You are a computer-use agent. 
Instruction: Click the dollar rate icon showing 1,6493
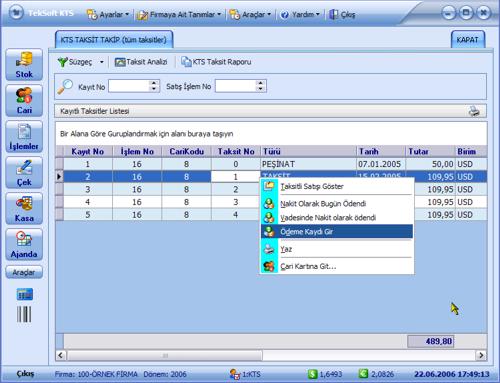point(313,374)
